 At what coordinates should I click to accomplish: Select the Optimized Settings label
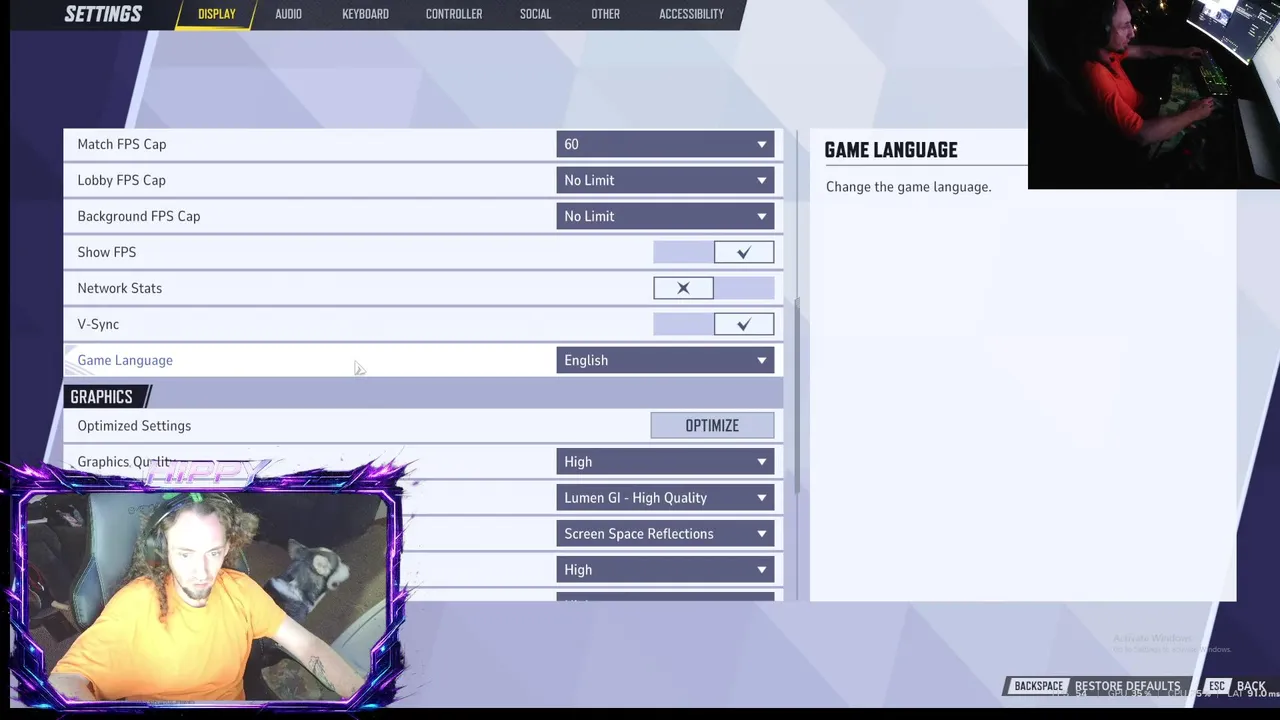tap(134, 426)
